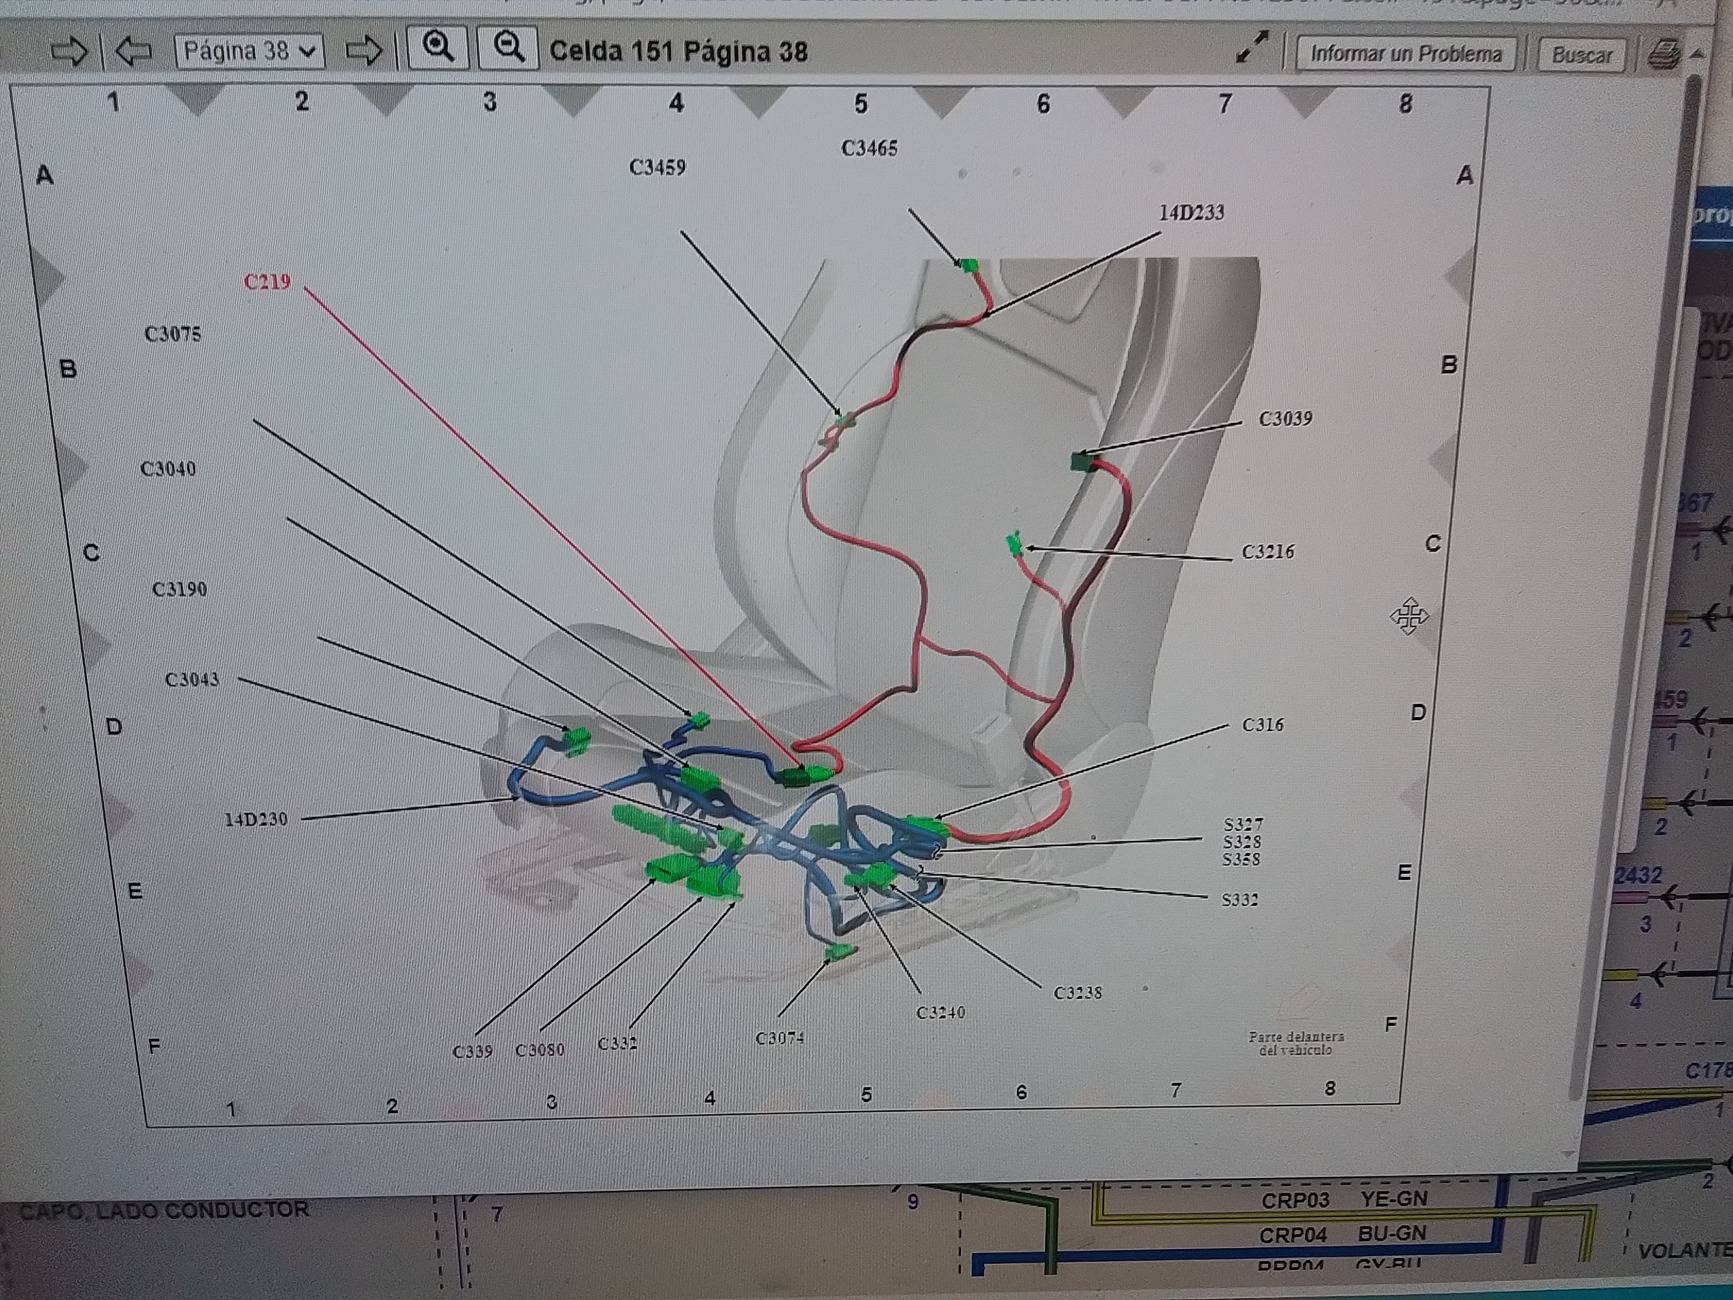Select the C3039 connector label
The width and height of the screenshot is (1733, 1300).
pos(1285,419)
